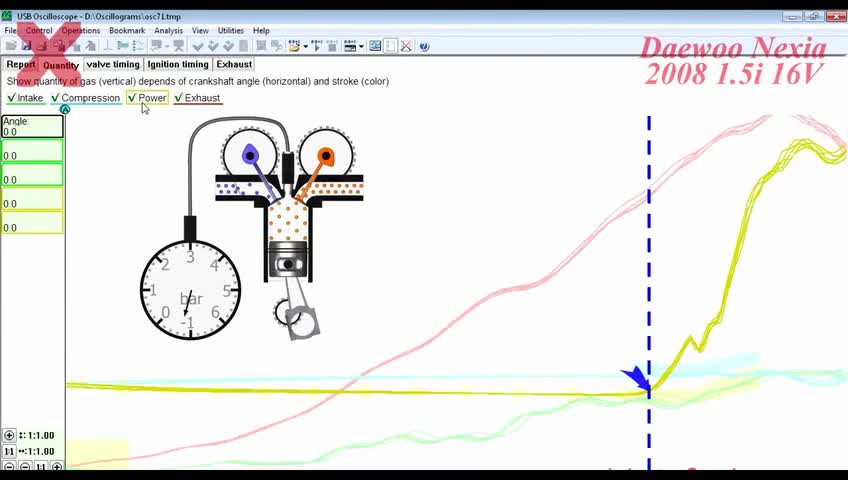Image resolution: width=848 pixels, height=480 pixels.
Task: Open the Operations menu
Action: pos(81,31)
